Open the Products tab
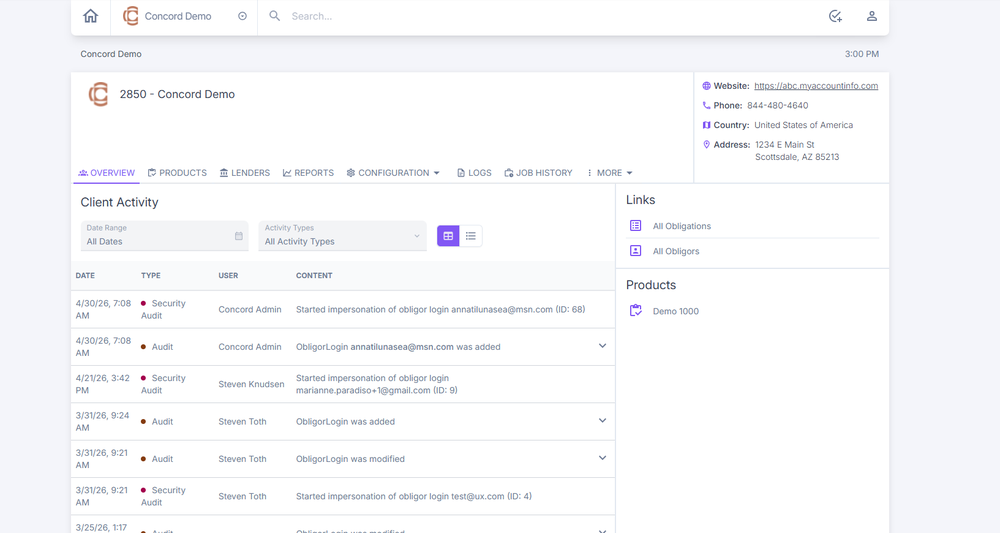Viewport: 1000px width, 533px height. tap(177, 173)
